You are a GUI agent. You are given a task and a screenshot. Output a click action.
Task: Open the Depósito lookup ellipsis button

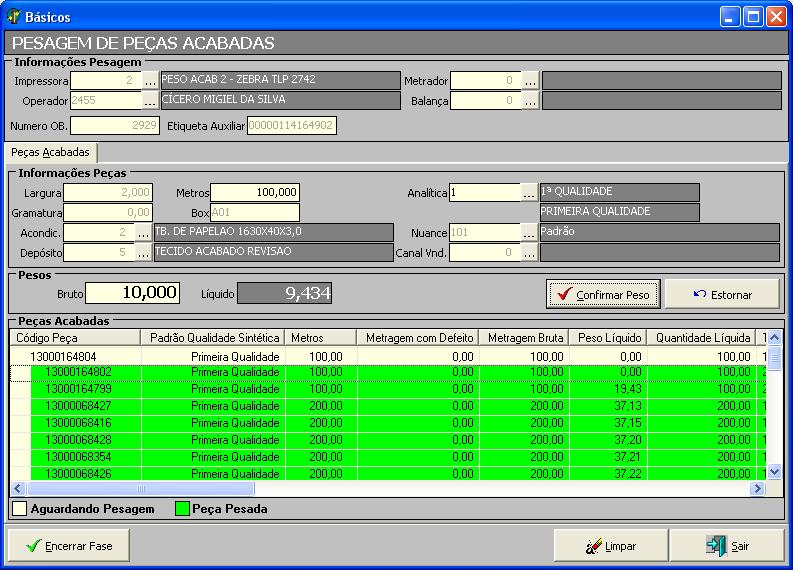tap(143, 252)
